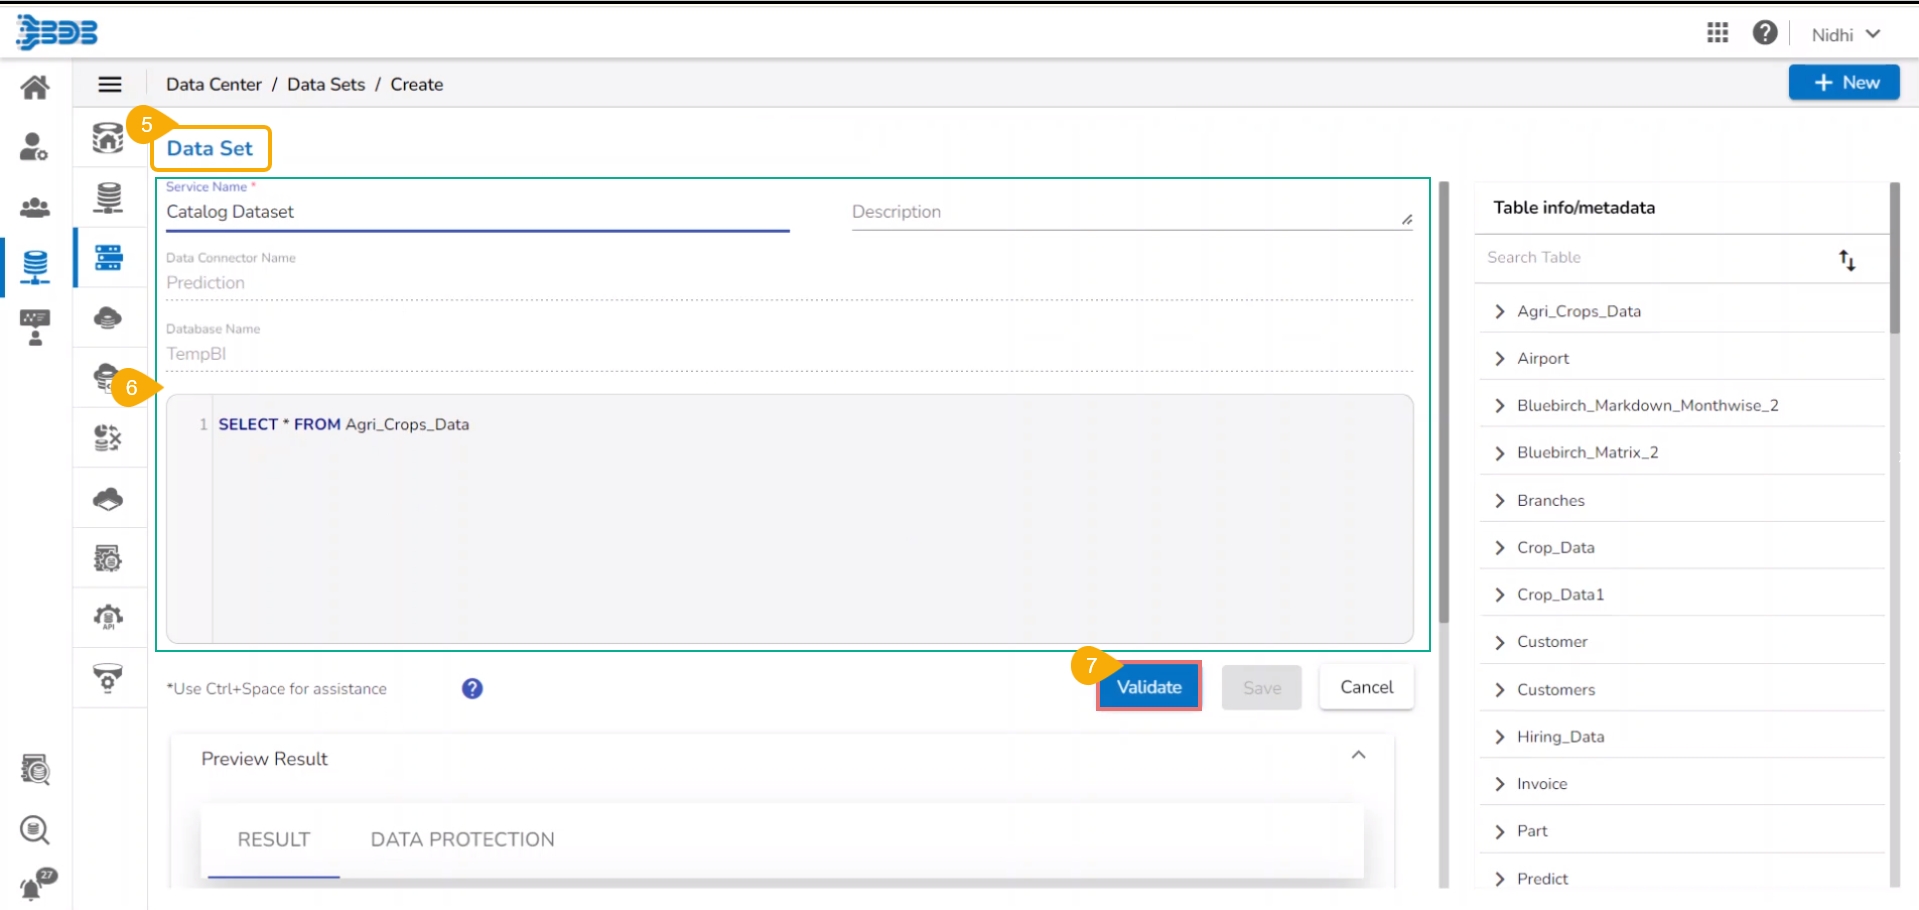The height and width of the screenshot is (910, 1919).
Task: Open the cloud-over-layer icon in the inner sidebar
Action: coord(108,498)
